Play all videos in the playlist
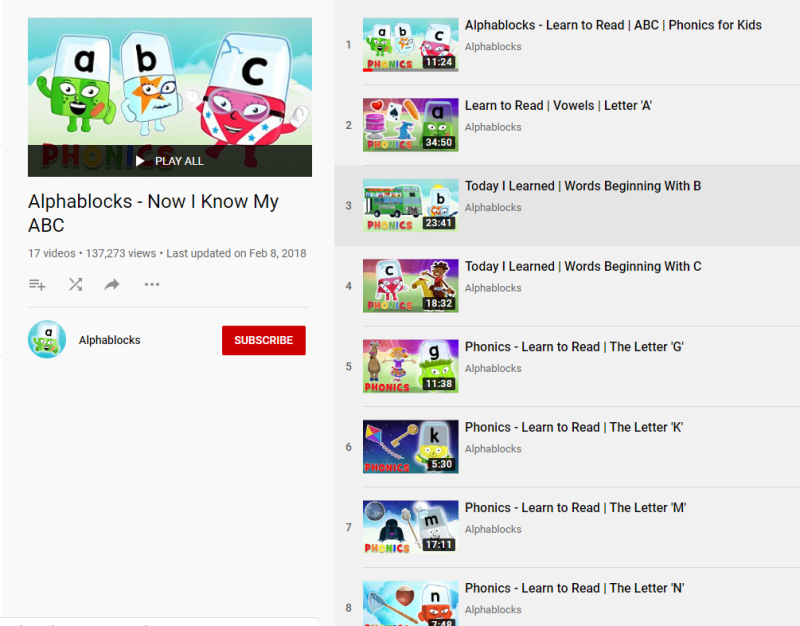This screenshot has width=800, height=626. [170, 161]
